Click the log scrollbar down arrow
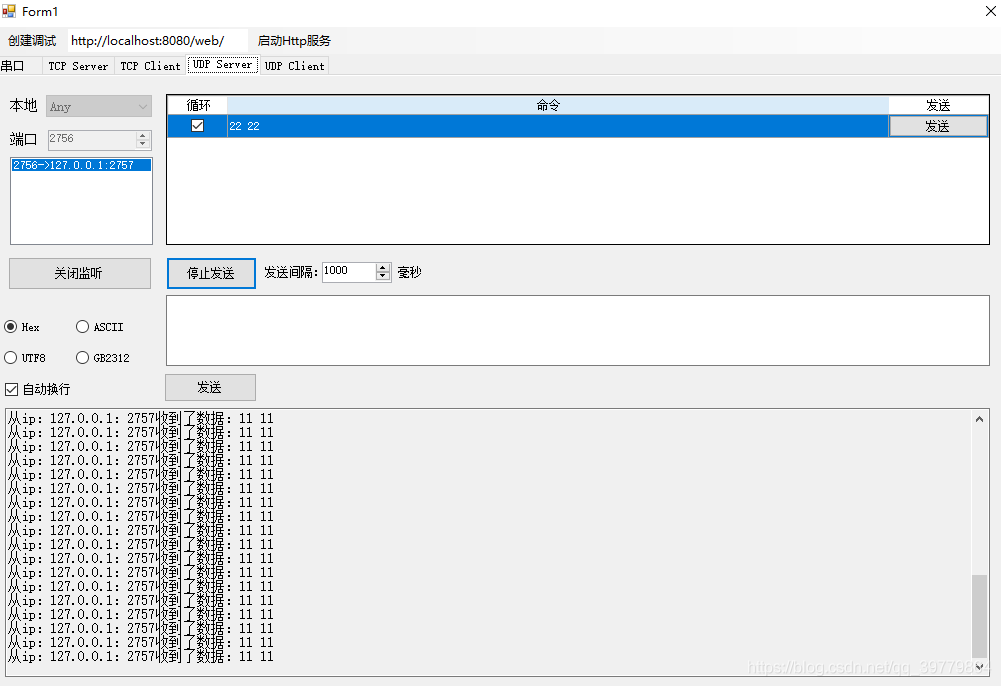The image size is (1001, 686). tap(979, 667)
